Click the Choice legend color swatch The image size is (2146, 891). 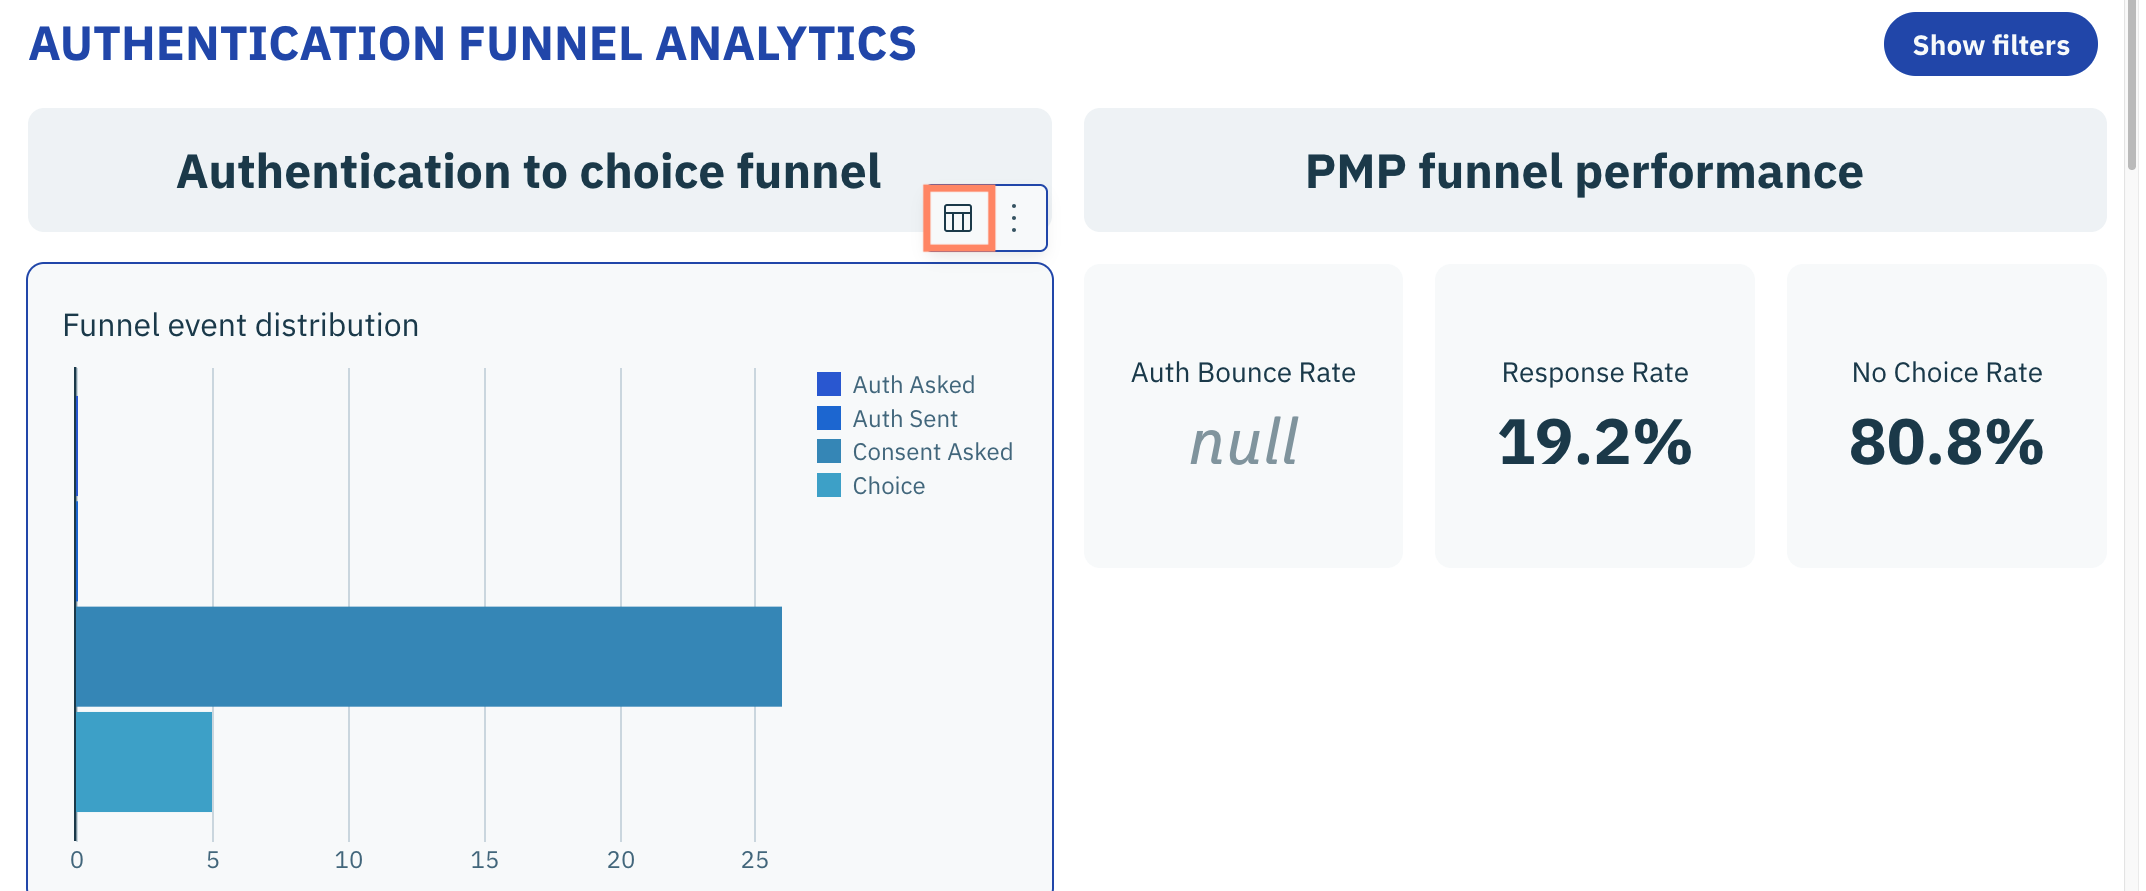click(x=829, y=486)
